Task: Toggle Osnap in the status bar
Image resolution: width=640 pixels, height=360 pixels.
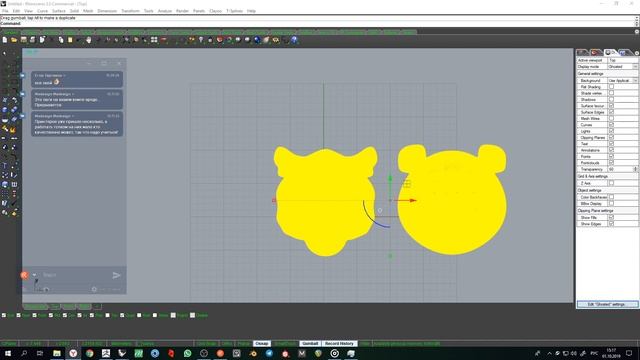Action: coord(262,344)
